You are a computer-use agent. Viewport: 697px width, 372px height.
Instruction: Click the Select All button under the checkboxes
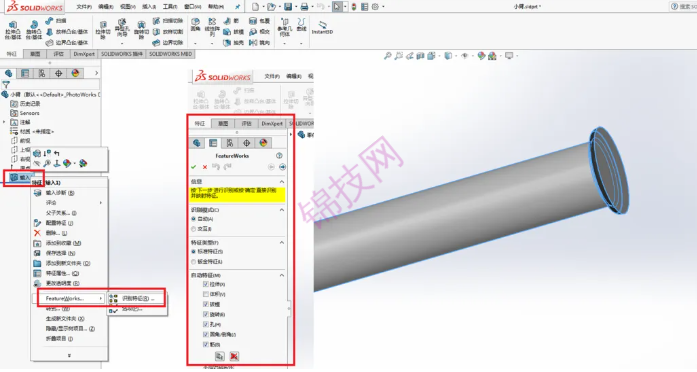pos(220,356)
